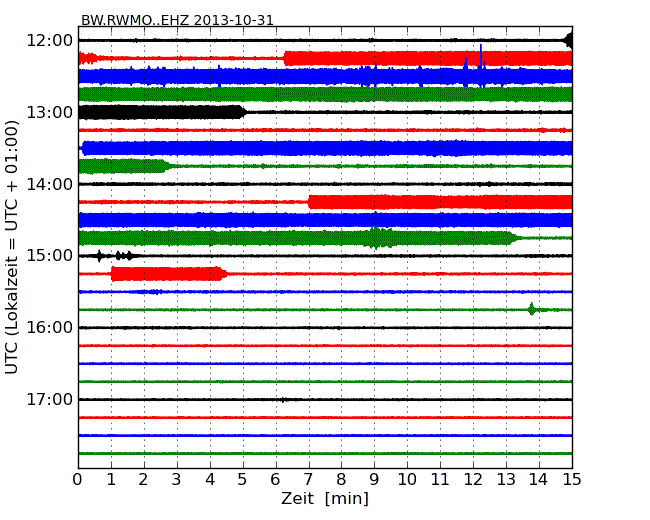Click the thick black noise block on the 13:00 trace
The height and width of the screenshot is (520, 650).
click(162, 112)
